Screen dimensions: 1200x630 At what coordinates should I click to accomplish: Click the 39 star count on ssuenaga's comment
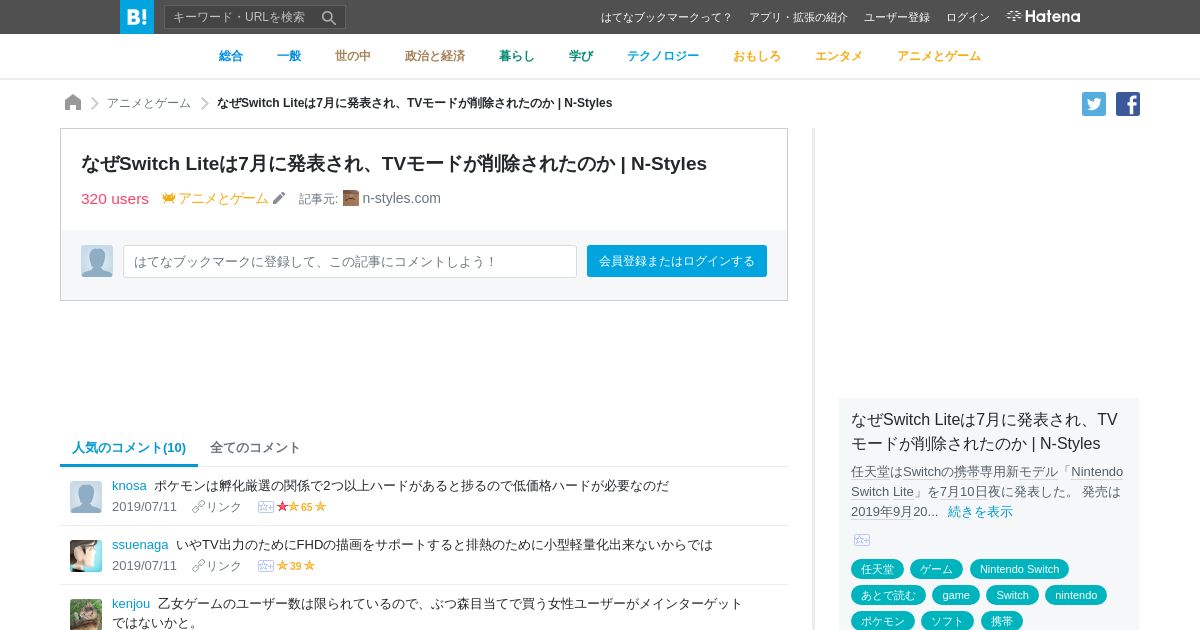[296, 566]
